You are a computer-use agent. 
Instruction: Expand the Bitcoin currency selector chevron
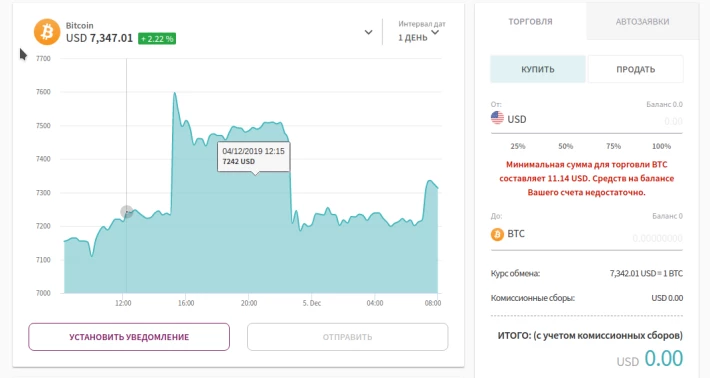click(x=369, y=32)
